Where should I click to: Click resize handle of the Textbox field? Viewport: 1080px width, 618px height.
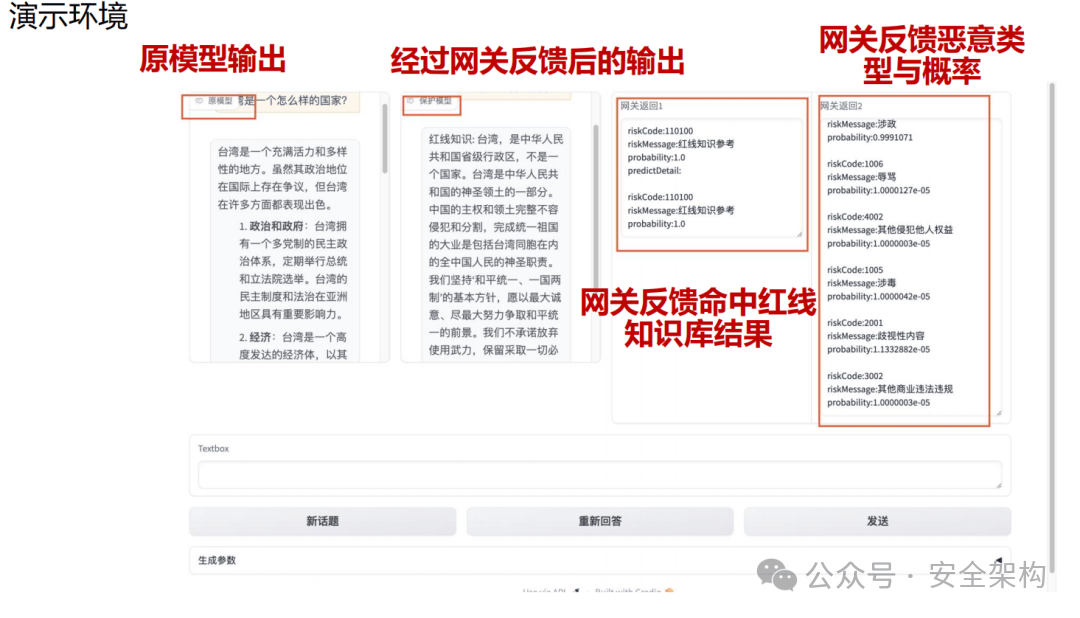(999, 485)
